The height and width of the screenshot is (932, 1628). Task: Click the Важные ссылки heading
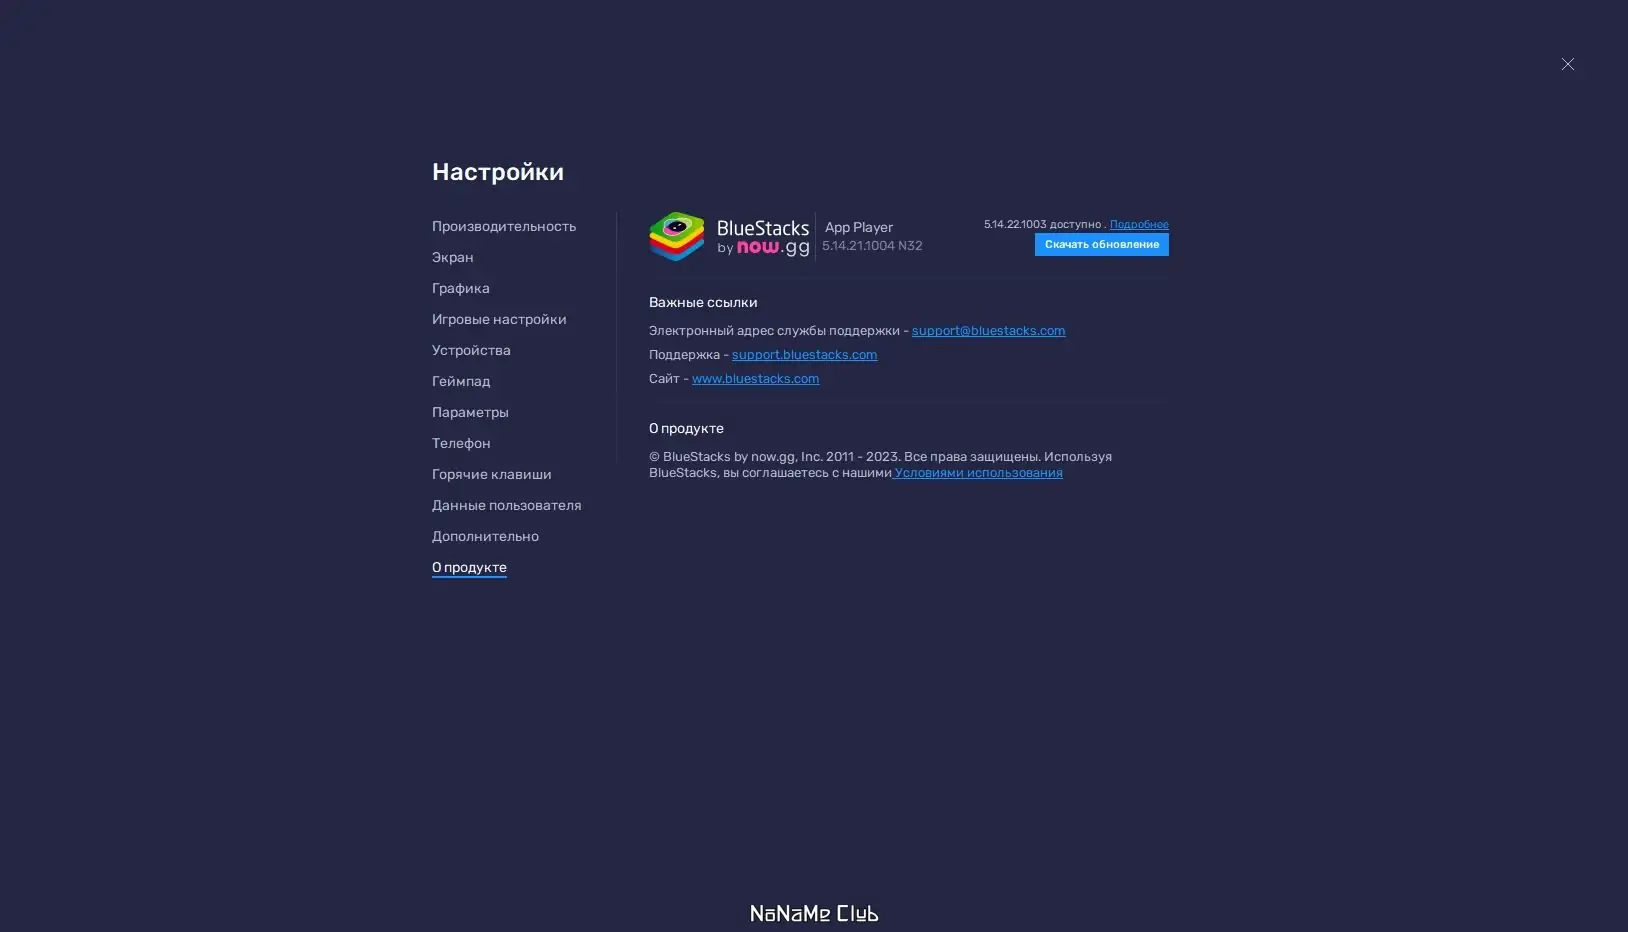point(703,302)
